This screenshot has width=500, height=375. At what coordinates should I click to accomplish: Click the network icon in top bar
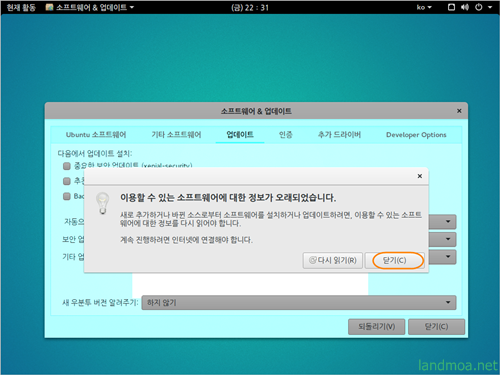coord(451,7)
